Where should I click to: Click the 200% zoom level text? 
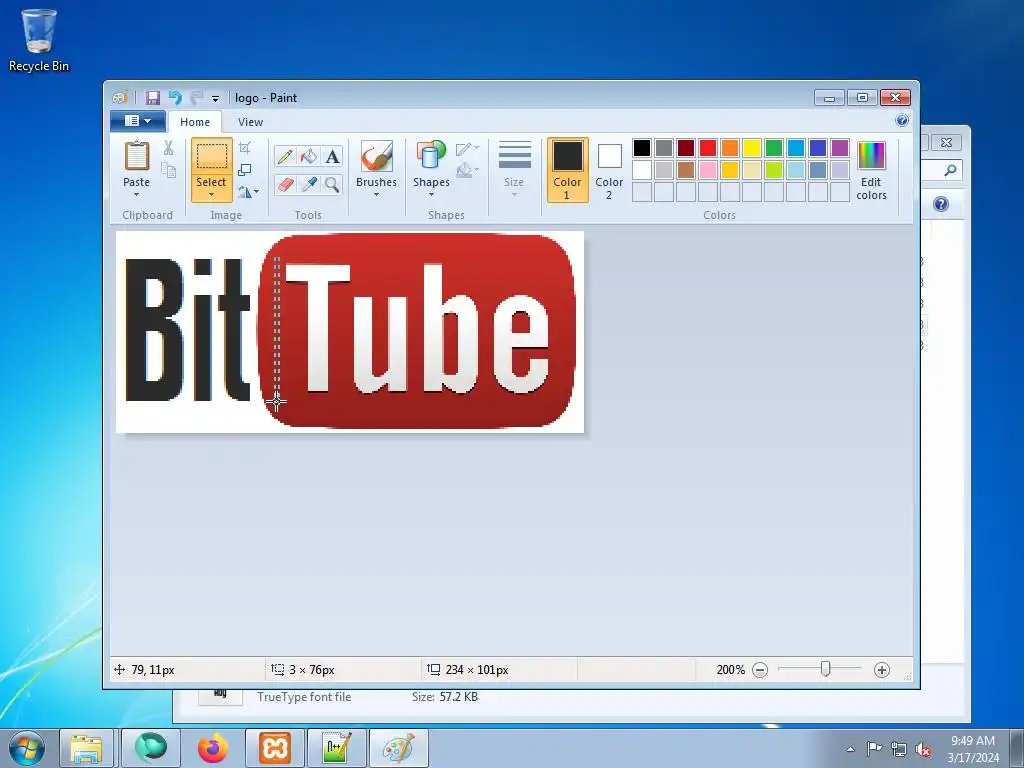730,669
